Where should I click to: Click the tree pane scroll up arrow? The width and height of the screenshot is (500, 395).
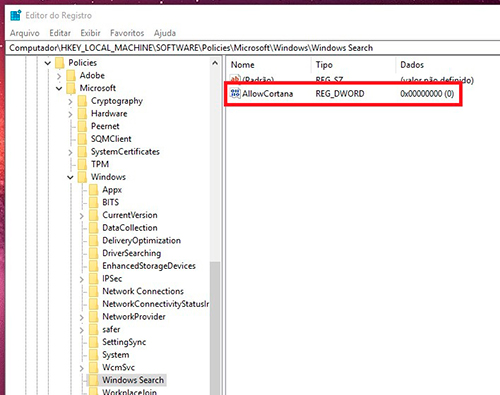coord(215,63)
